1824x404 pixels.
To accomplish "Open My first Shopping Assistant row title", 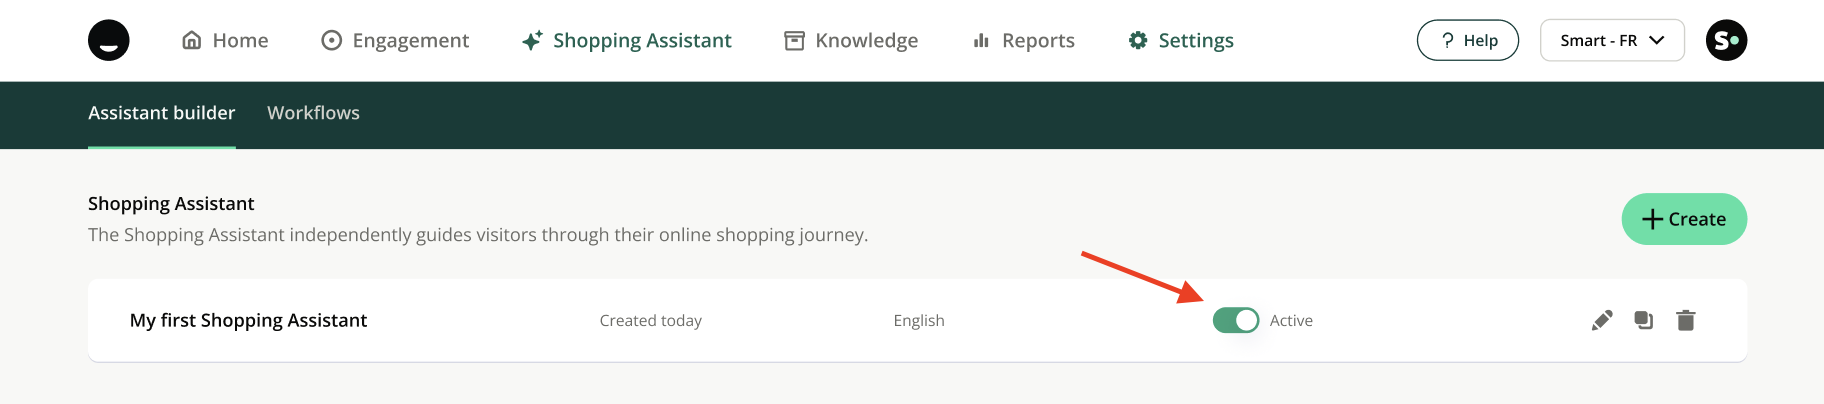I will [x=248, y=320].
